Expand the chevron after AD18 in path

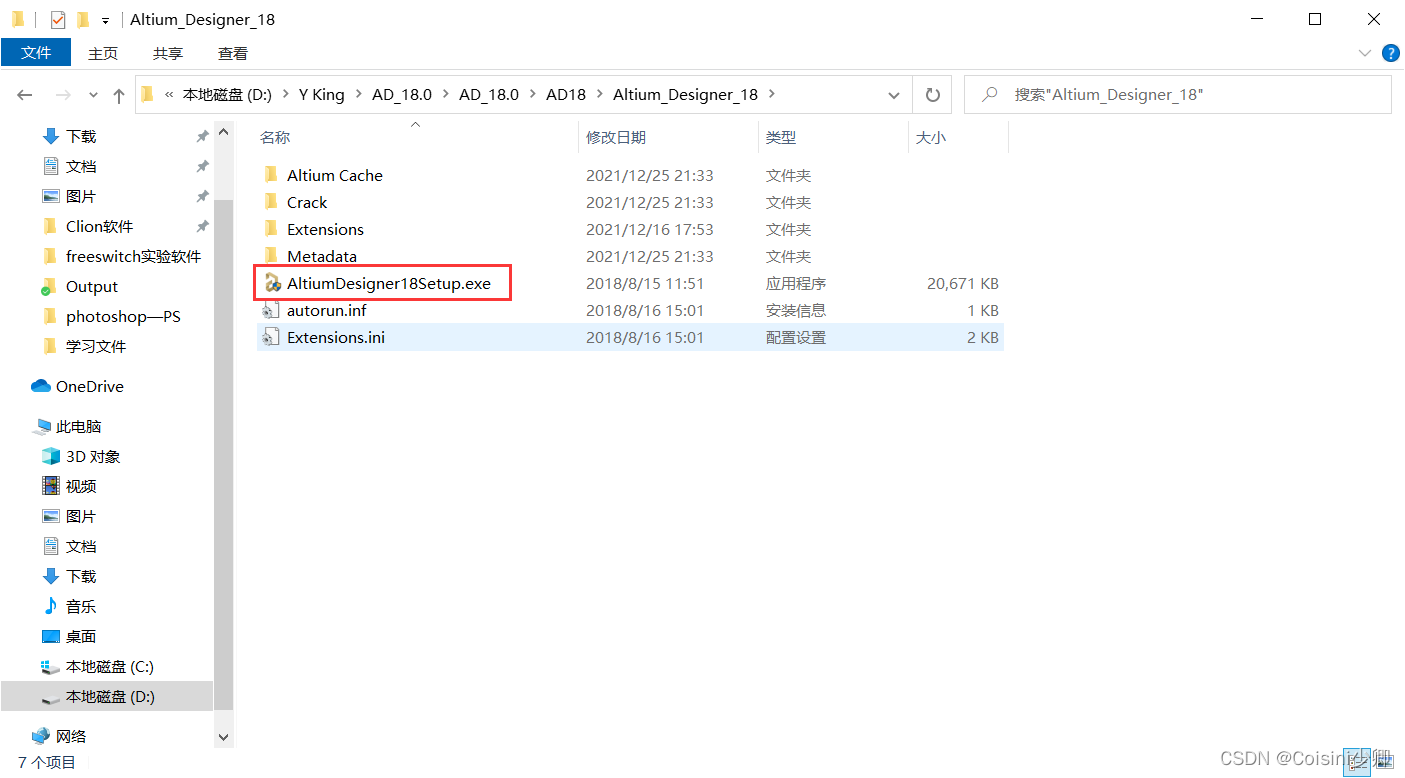point(600,95)
